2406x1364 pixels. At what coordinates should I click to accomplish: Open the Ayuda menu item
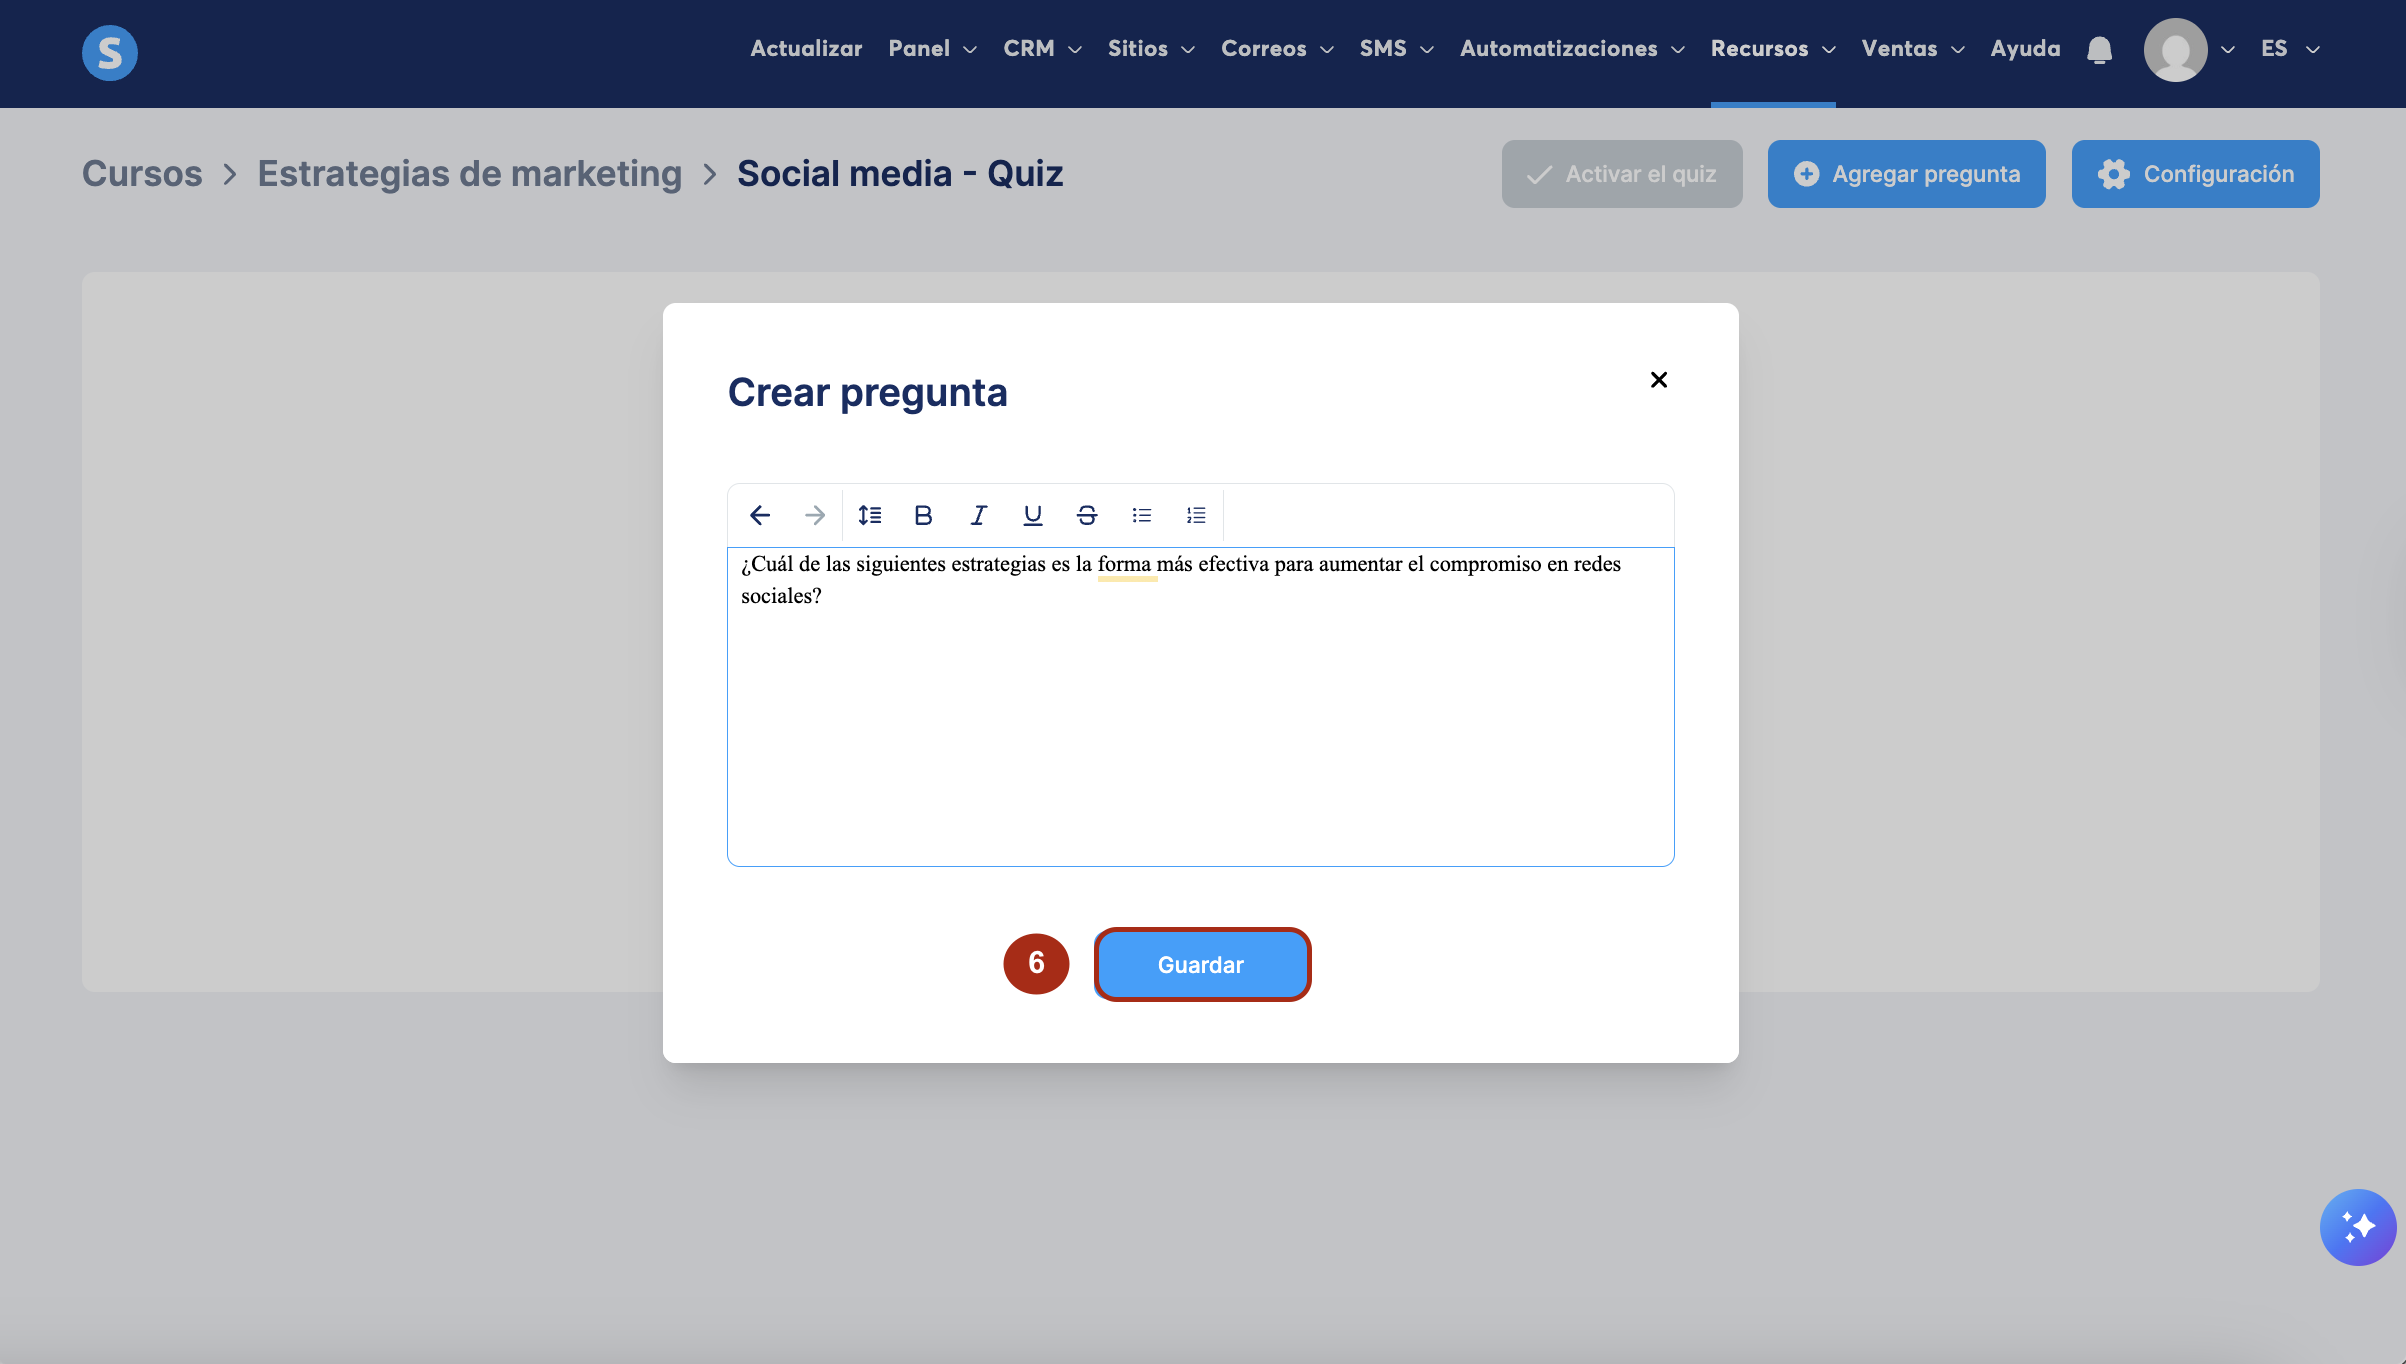click(x=2025, y=49)
